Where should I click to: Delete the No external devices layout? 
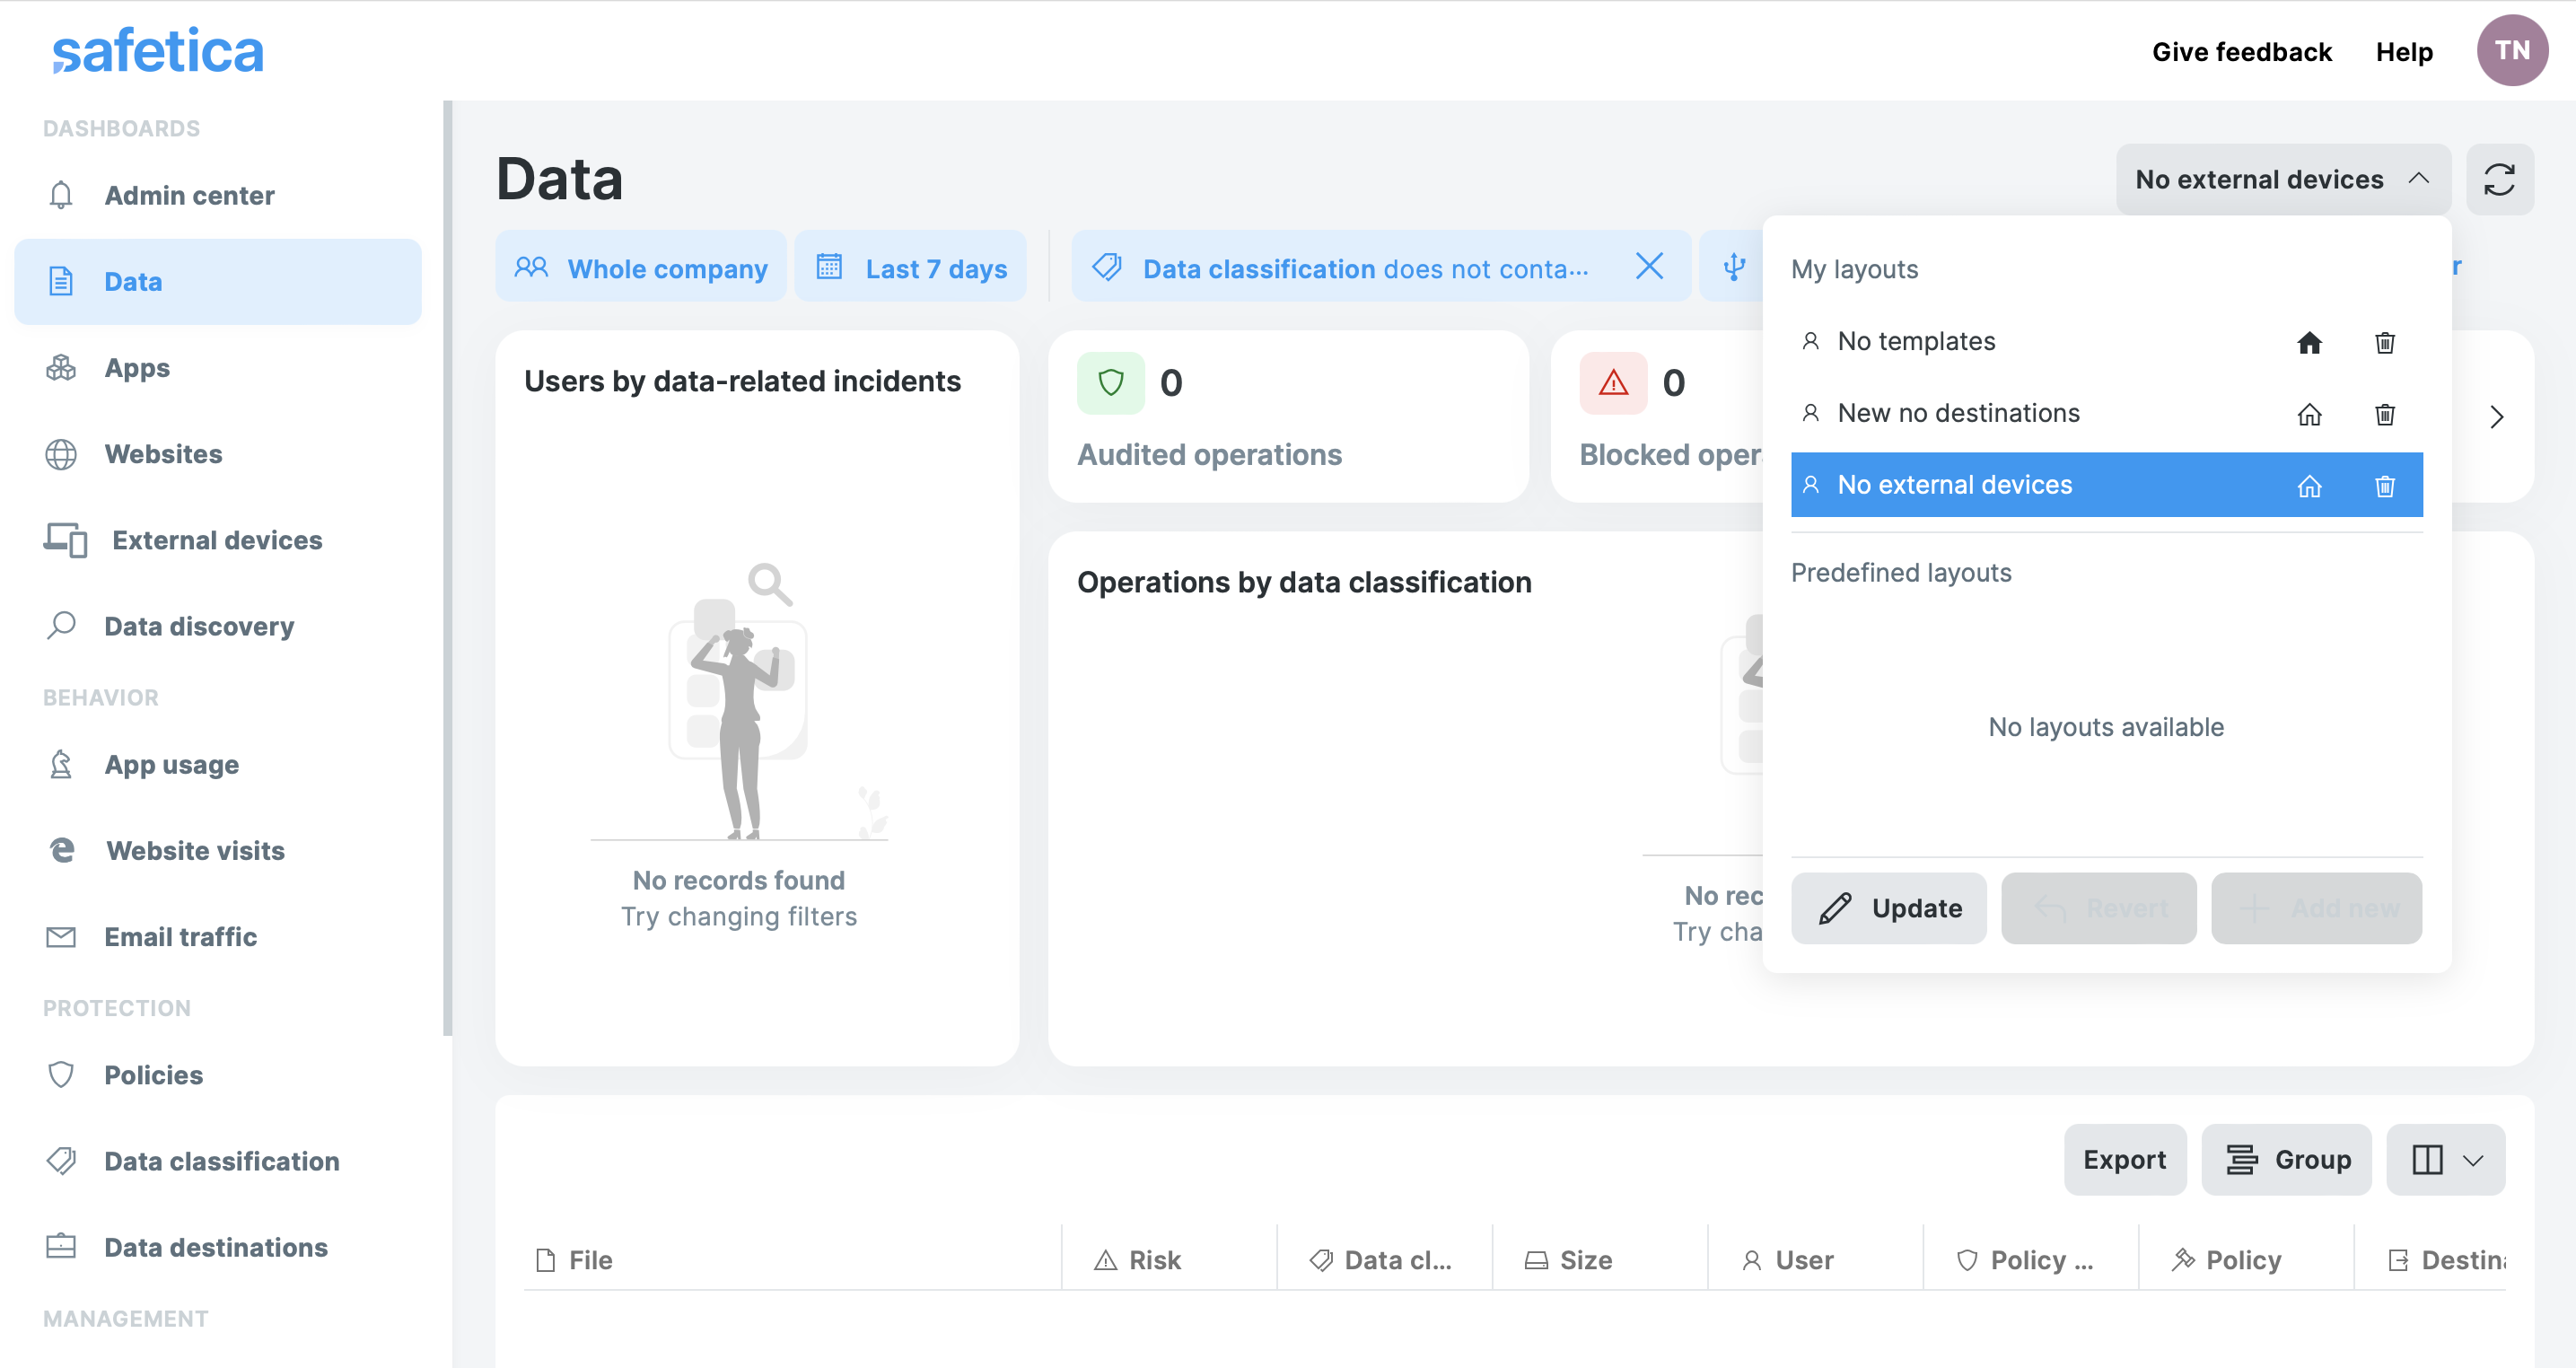point(2384,486)
